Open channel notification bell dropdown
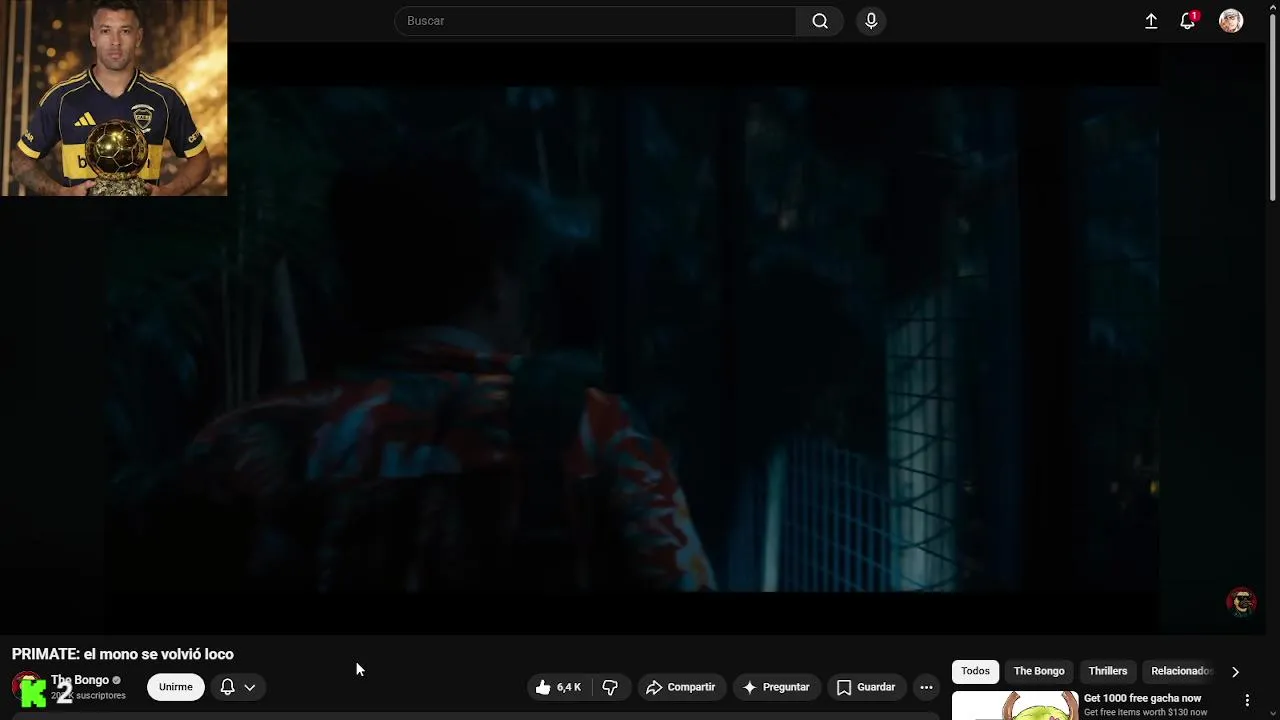The width and height of the screenshot is (1280, 720). (238, 687)
